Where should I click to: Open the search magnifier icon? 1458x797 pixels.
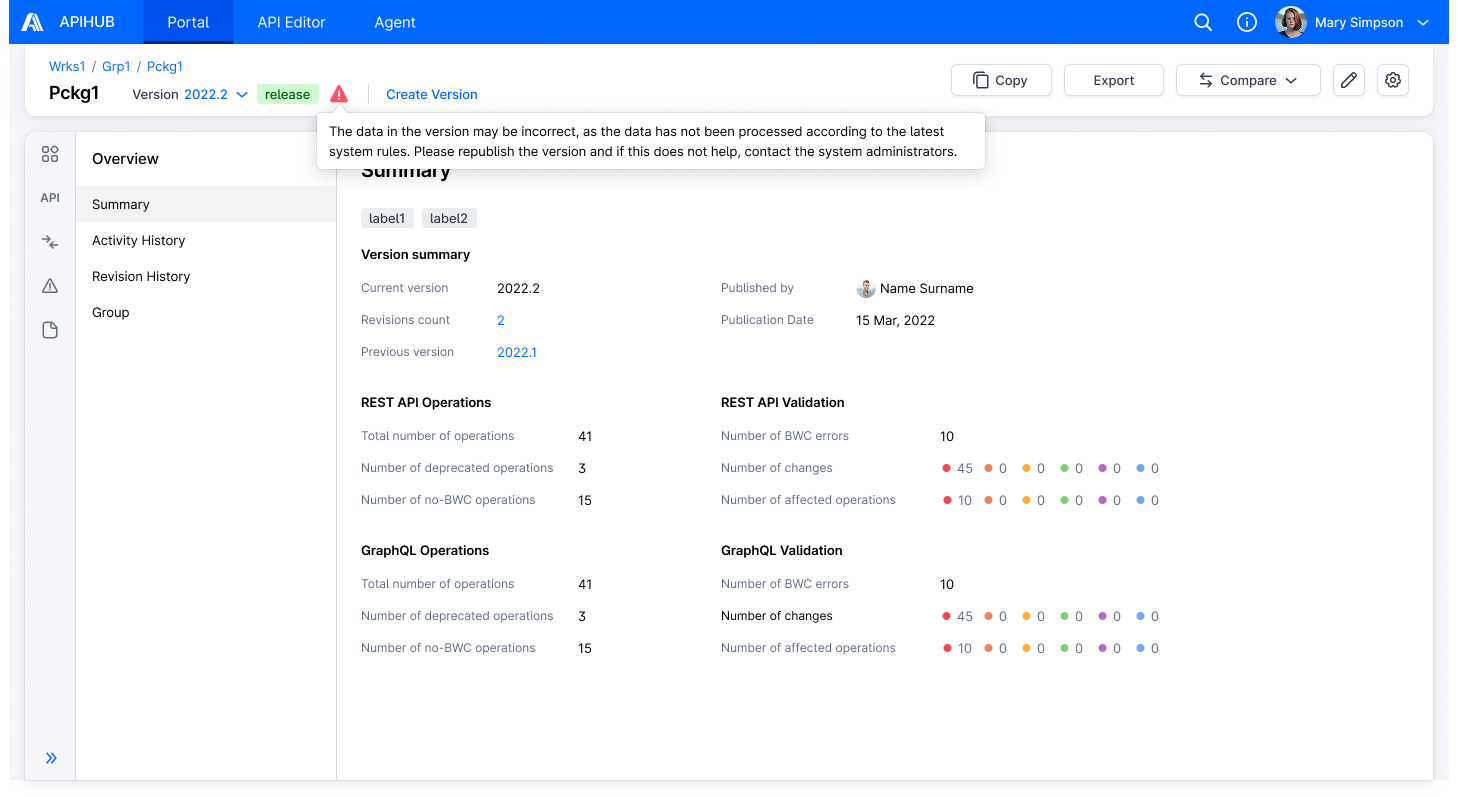point(1204,22)
